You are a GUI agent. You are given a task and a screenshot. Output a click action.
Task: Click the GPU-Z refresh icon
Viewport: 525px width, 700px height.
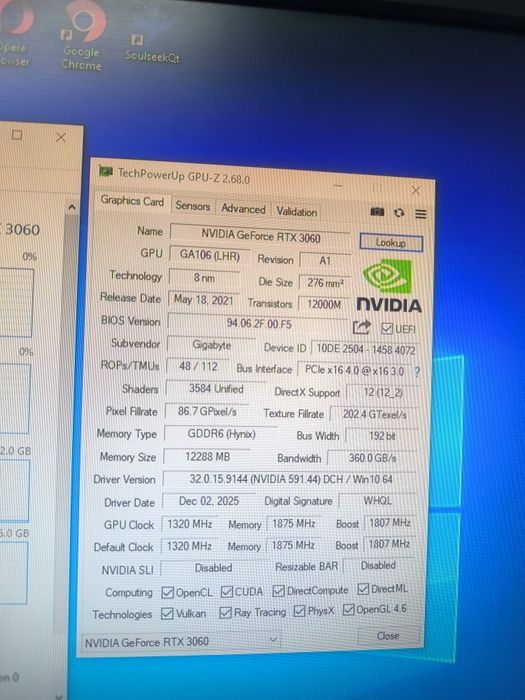pos(399,213)
